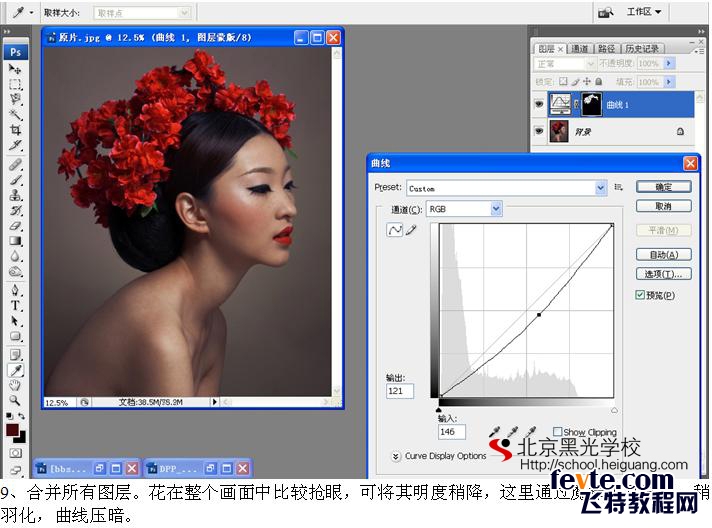Pick the black point eyedropper in Curves
Screen dimensions: 712x528
point(494,432)
